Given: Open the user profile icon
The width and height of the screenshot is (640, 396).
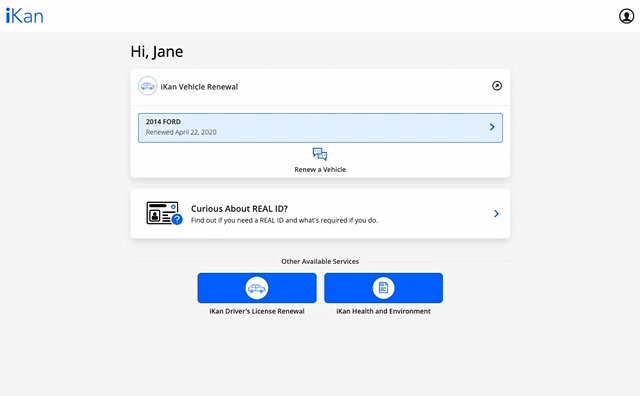Looking at the screenshot, I should click(x=626, y=16).
